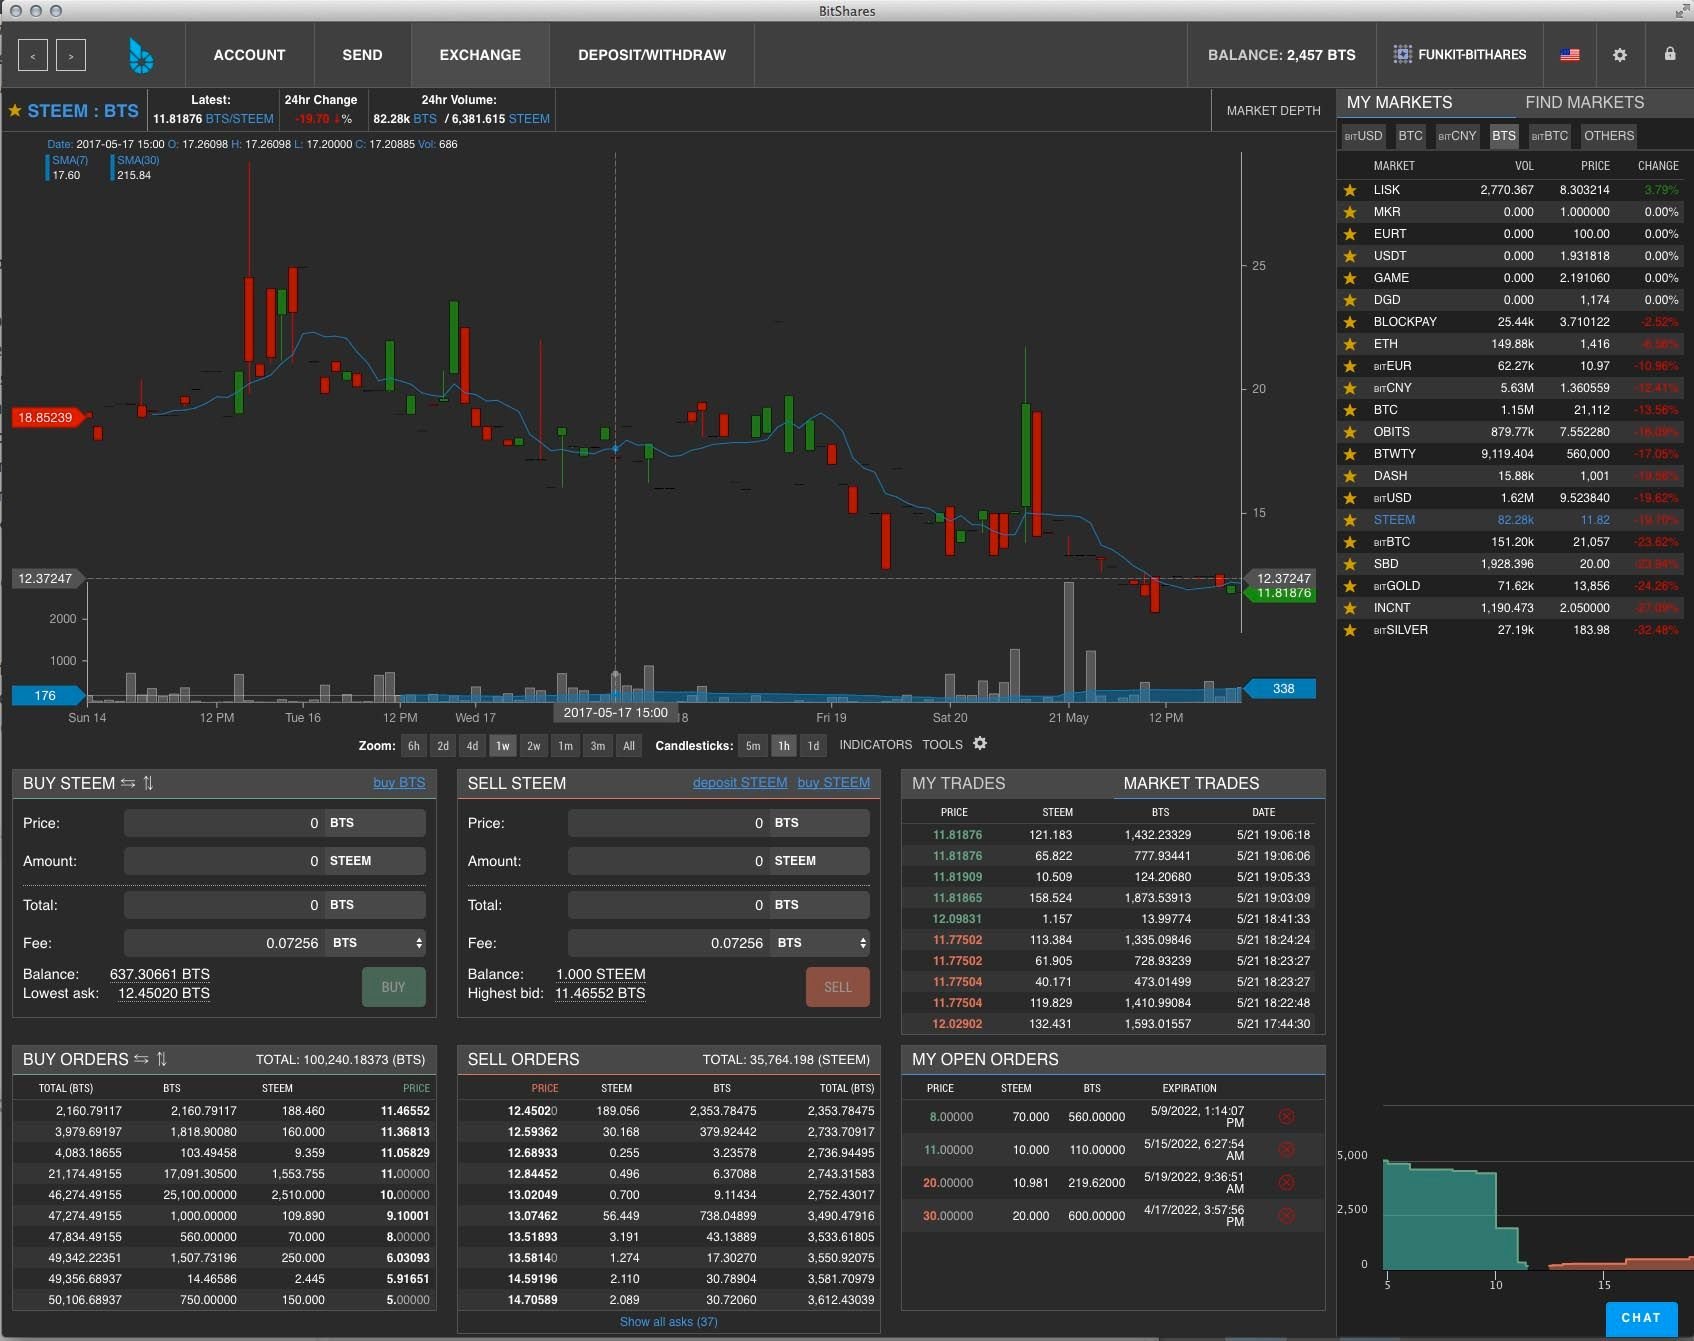Click the vertical flip arrows in BUY ORDERS header

pyautogui.click(x=162, y=1059)
